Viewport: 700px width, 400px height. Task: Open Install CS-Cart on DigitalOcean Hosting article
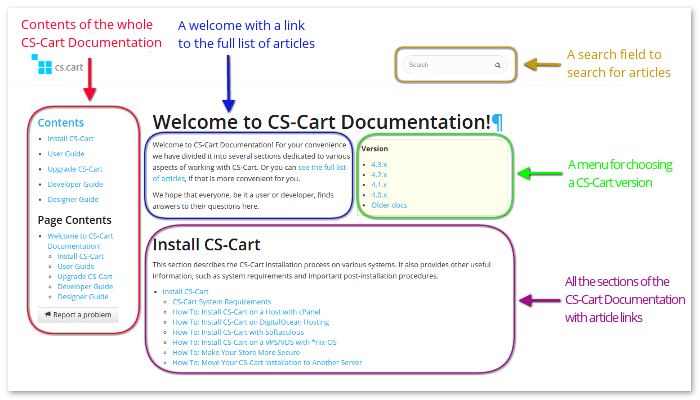coord(250,322)
